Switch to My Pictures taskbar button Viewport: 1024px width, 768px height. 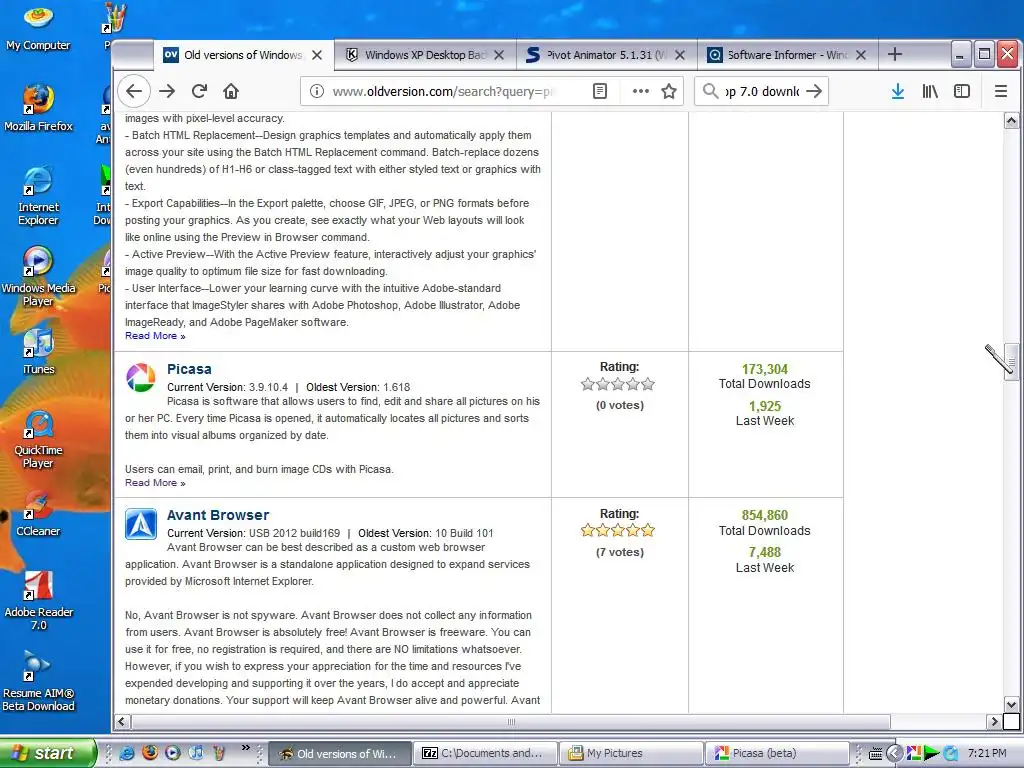coord(631,753)
